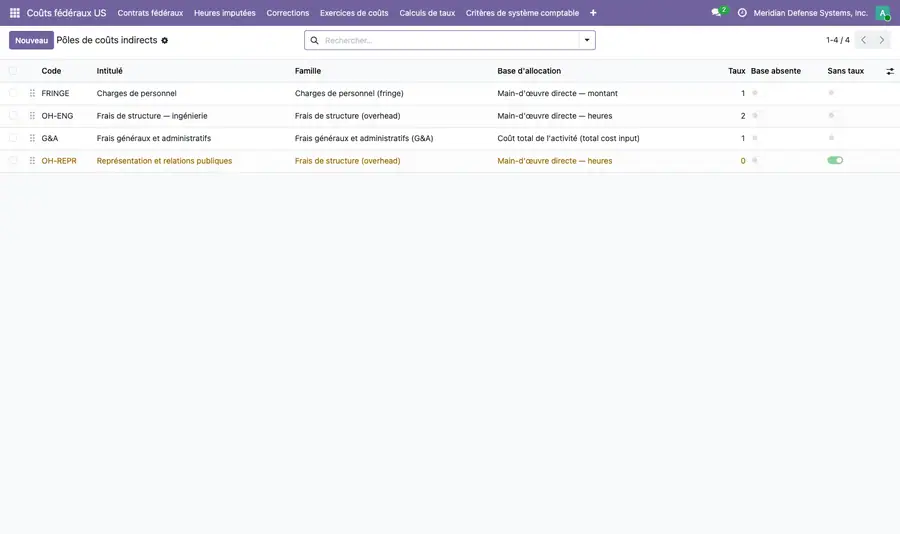The image size is (900, 534).
Task: Open the user avatar menu
Action: (883, 13)
